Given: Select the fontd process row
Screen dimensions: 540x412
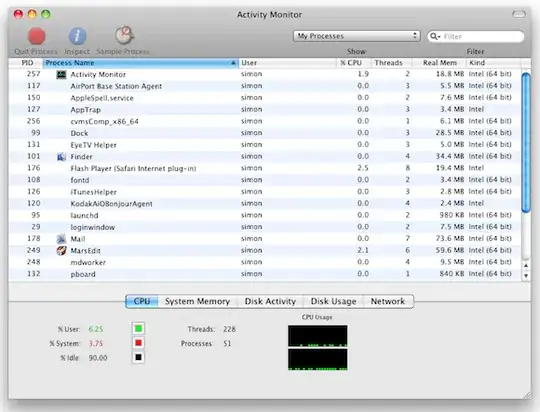Looking at the screenshot, I should click(x=264, y=180).
